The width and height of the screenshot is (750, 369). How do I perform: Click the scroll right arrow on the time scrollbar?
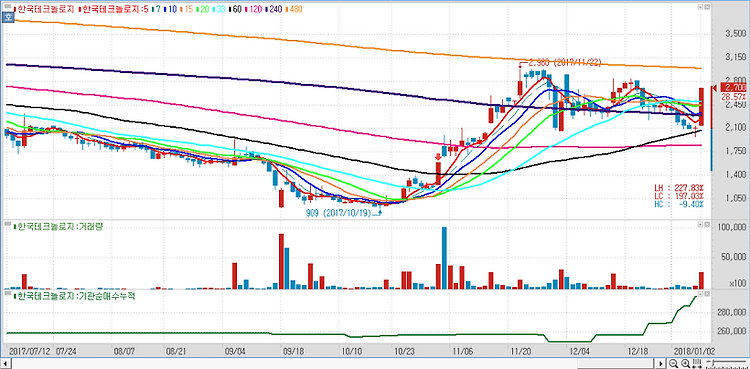tap(662, 363)
